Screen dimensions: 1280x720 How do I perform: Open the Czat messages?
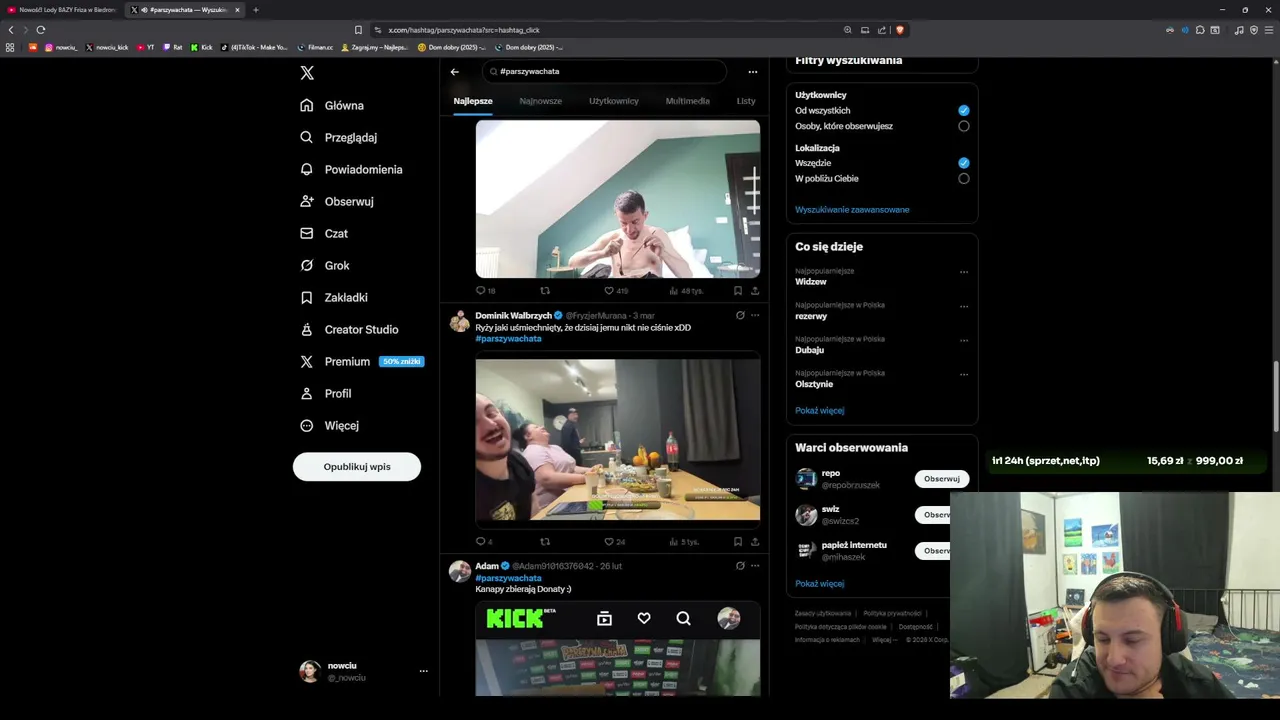(324, 233)
